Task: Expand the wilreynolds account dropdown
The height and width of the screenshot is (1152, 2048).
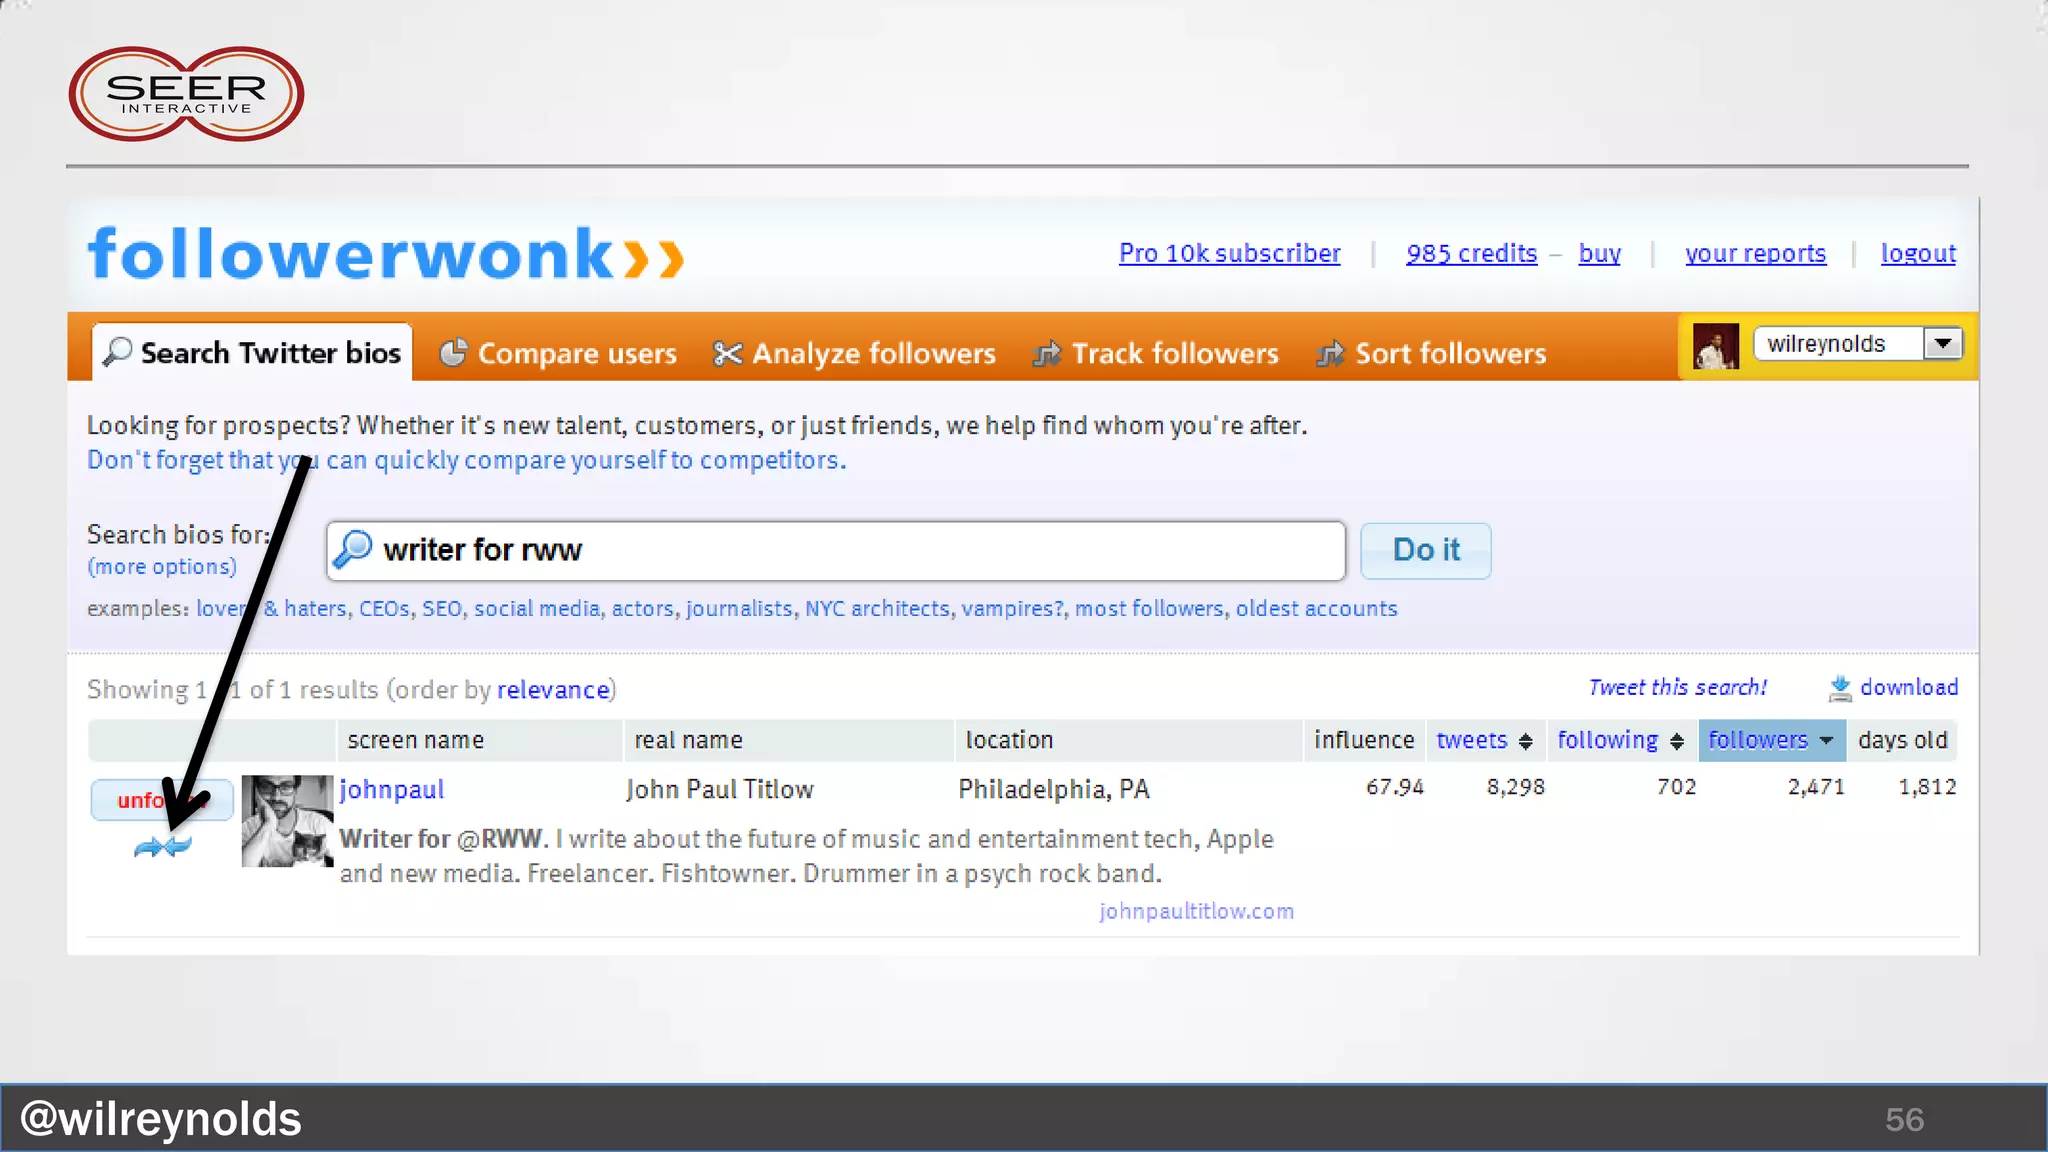Action: (x=1942, y=344)
